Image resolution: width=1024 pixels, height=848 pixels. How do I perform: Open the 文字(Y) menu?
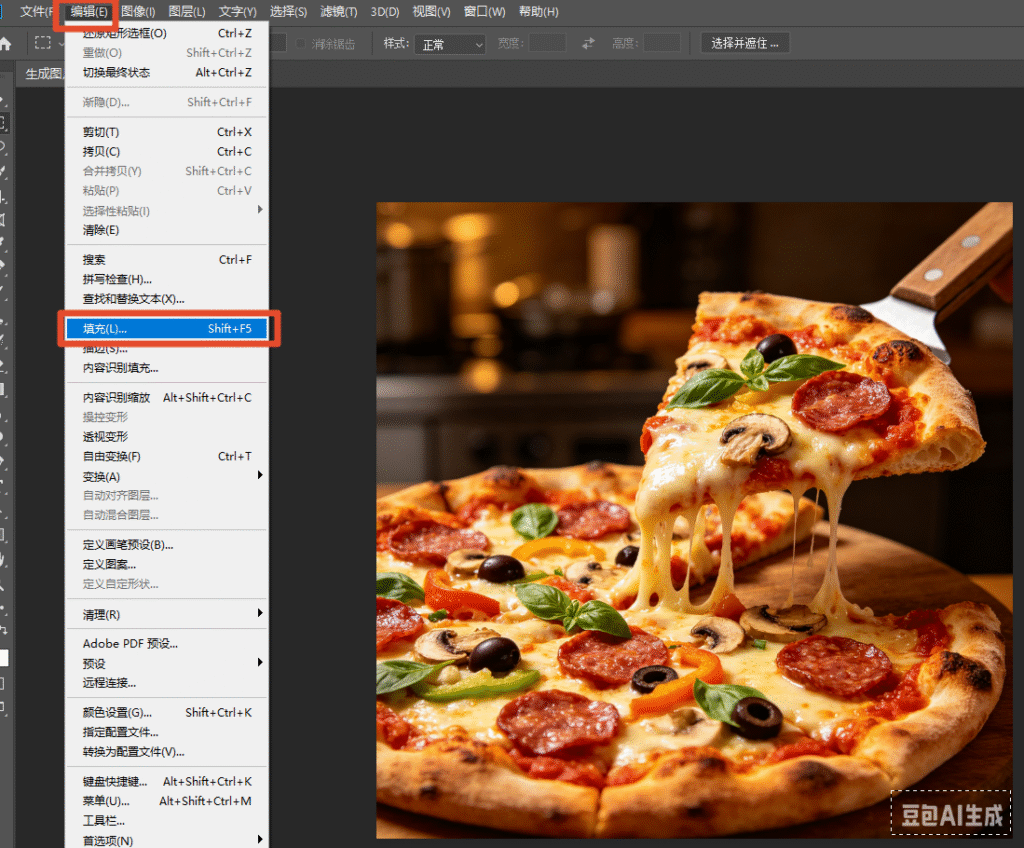click(x=238, y=12)
